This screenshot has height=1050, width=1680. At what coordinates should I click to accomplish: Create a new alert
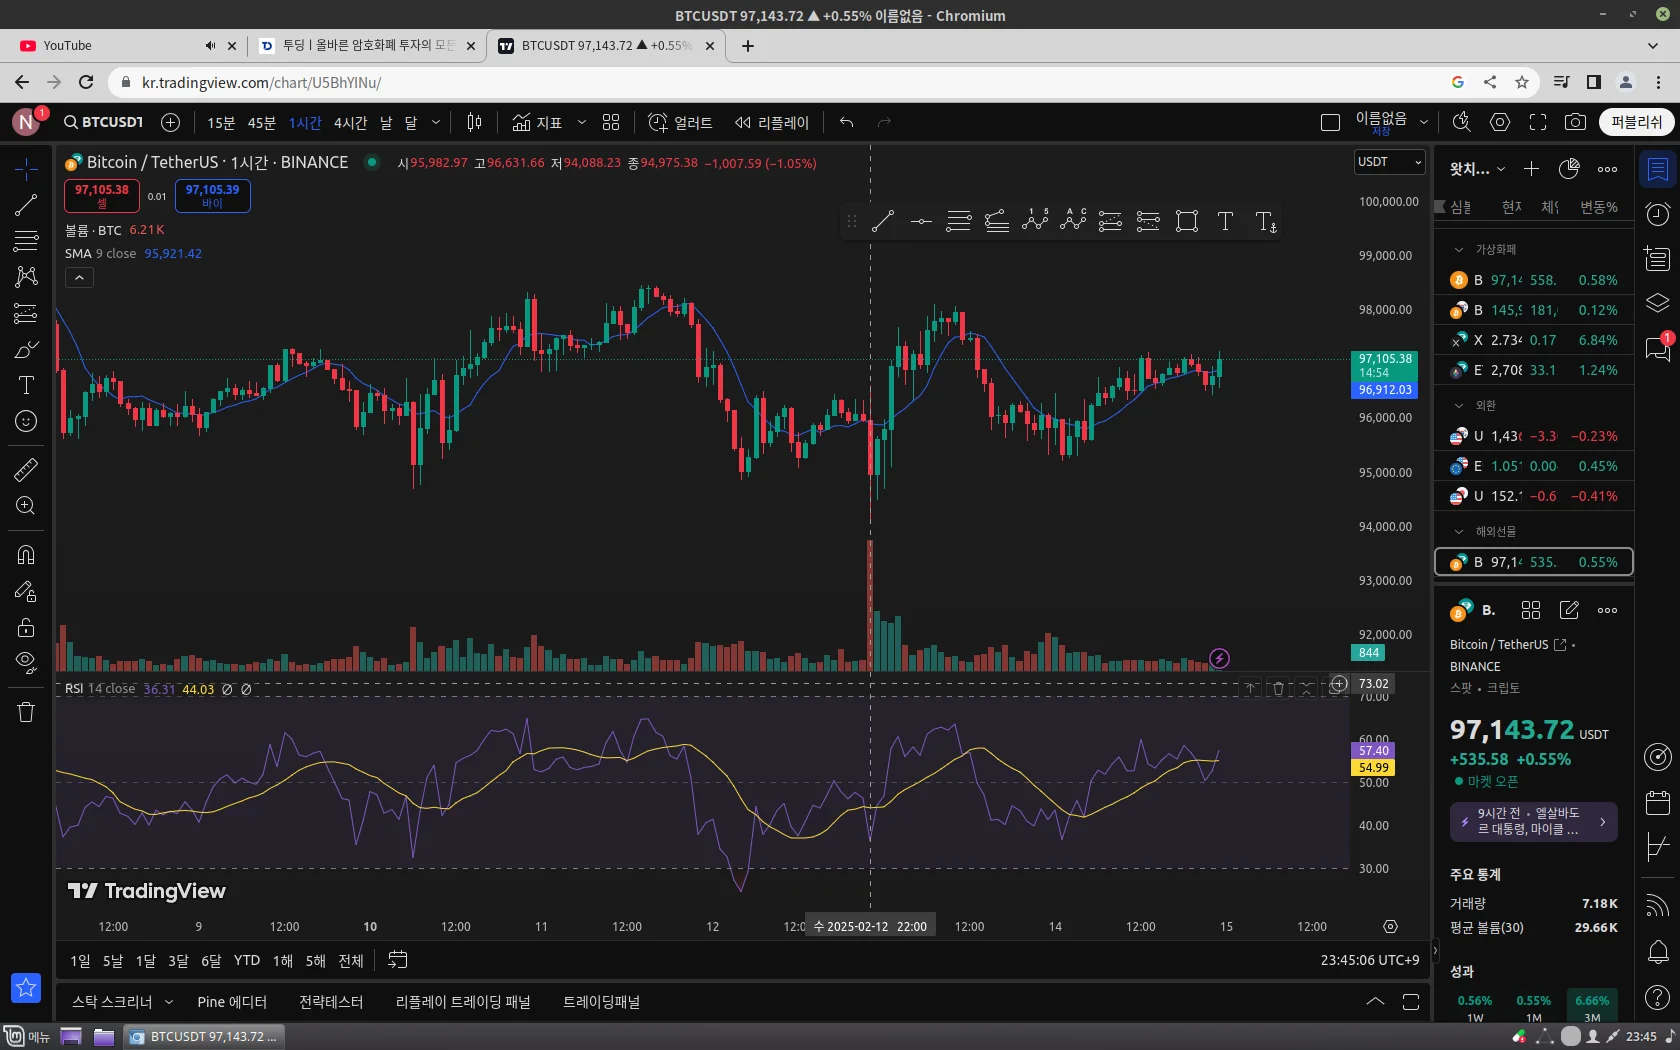point(680,122)
